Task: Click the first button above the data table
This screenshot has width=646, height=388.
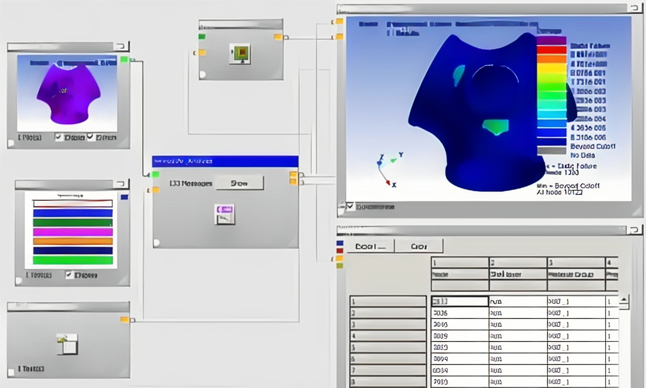Action: (x=370, y=246)
